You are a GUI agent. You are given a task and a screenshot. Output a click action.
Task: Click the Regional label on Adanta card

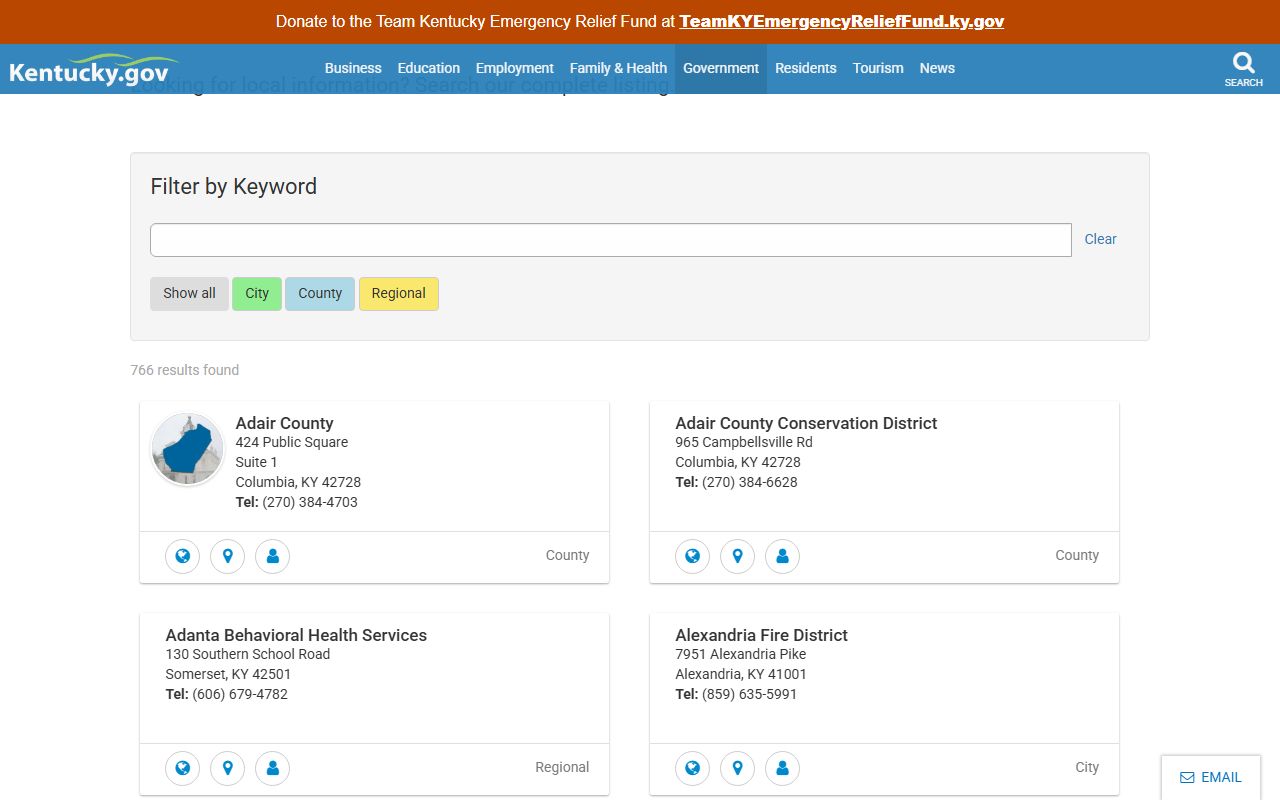[562, 767]
